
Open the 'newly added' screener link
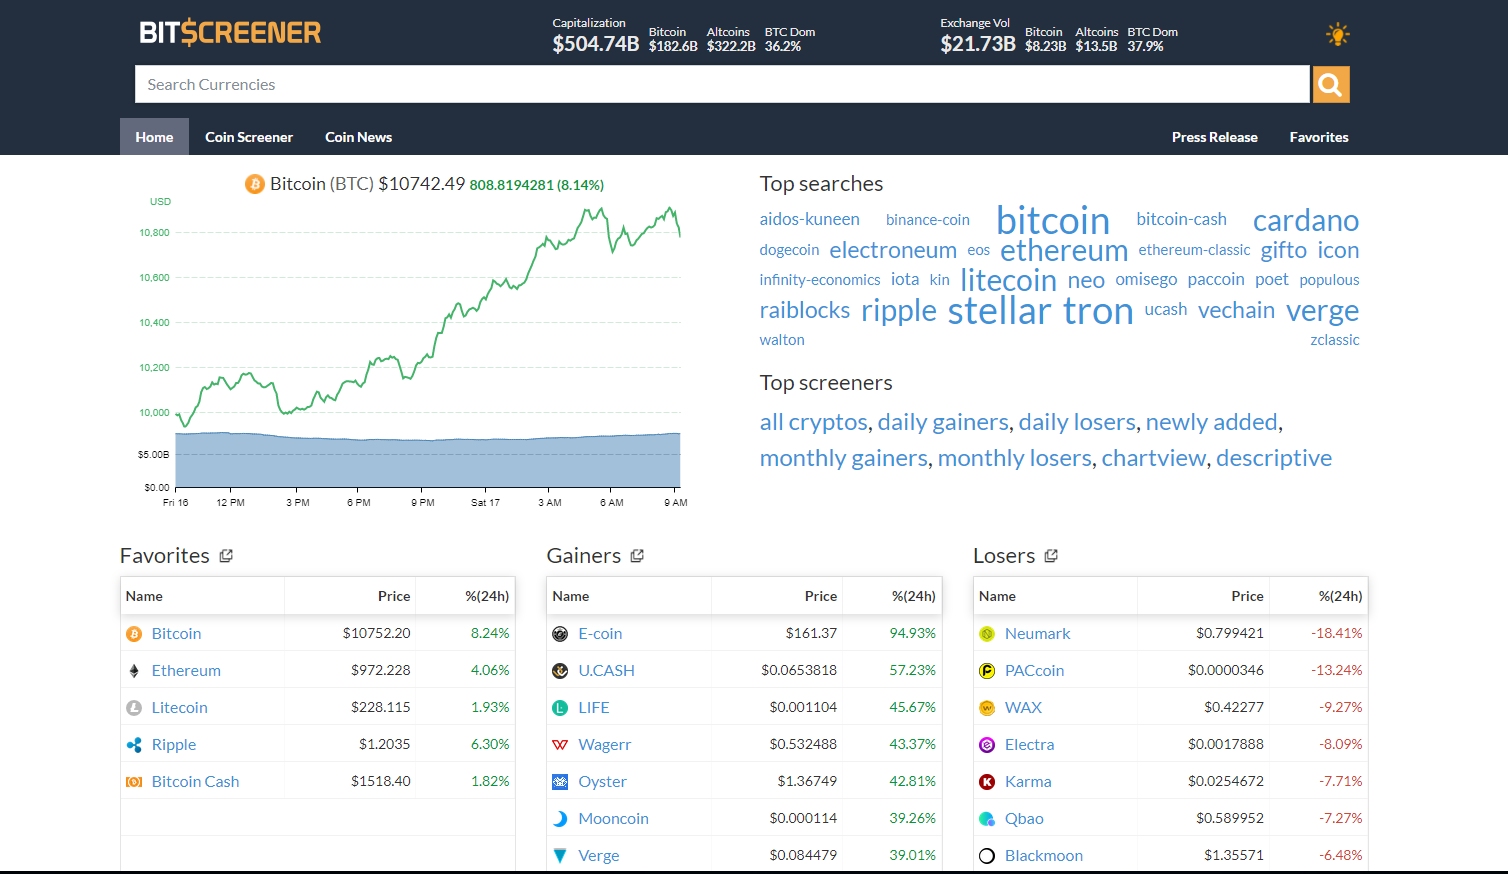(1212, 422)
